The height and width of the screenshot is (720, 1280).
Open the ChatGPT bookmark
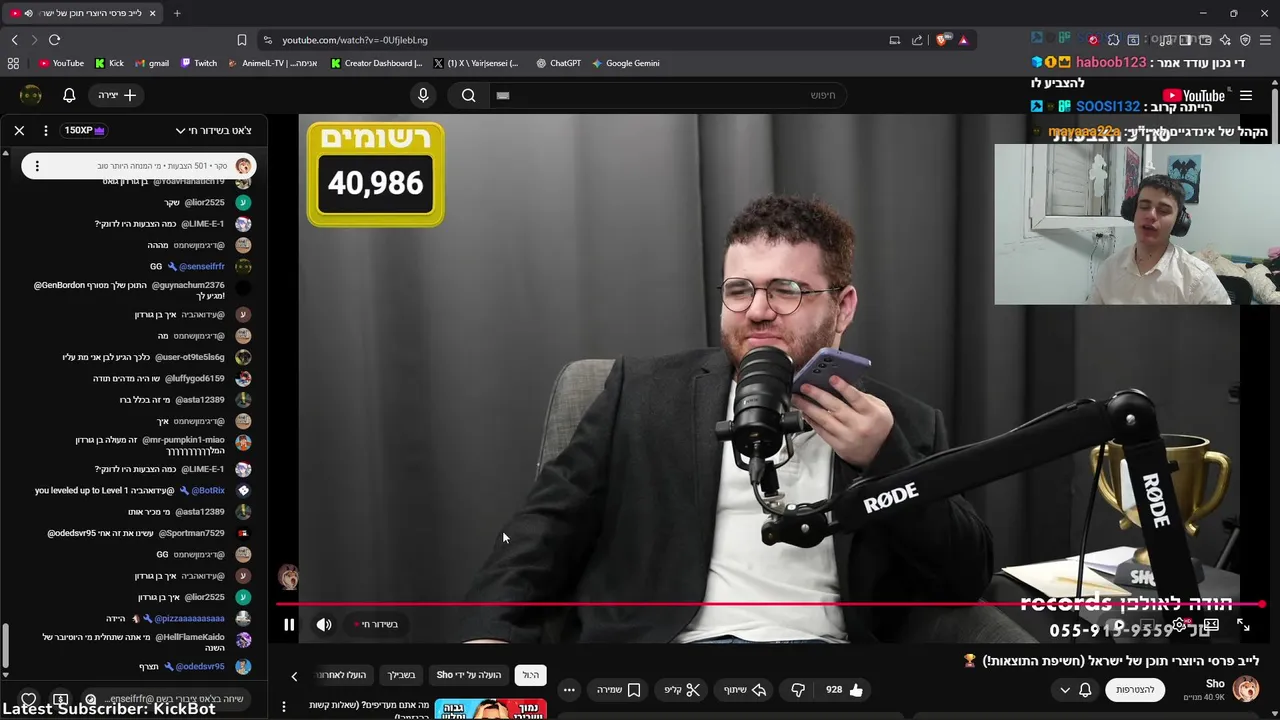pyautogui.click(x=558, y=63)
